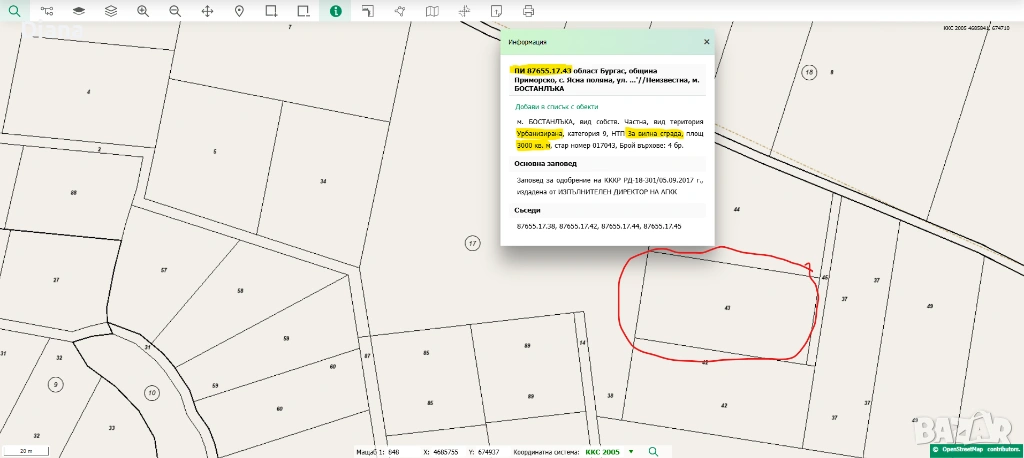Image resolution: width=1024 pixels, height=458 pixels.
Task: Select the location pin marker tool
Action: pyautogui.click(x=239, y=11)
